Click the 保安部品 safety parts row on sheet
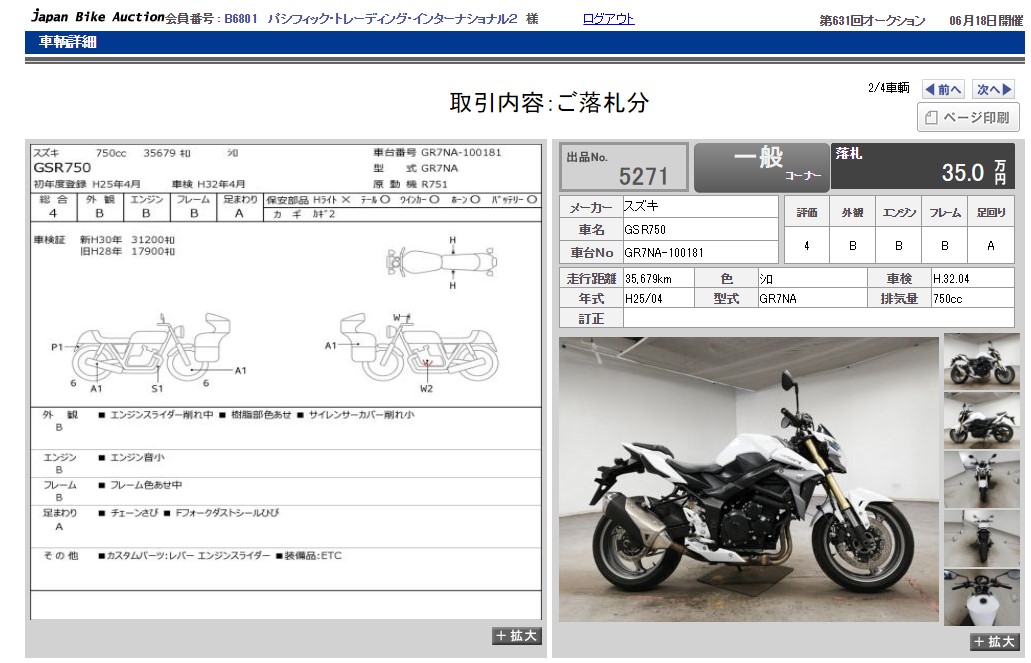Screen dimensions: 1031x663 click(402, 199)
